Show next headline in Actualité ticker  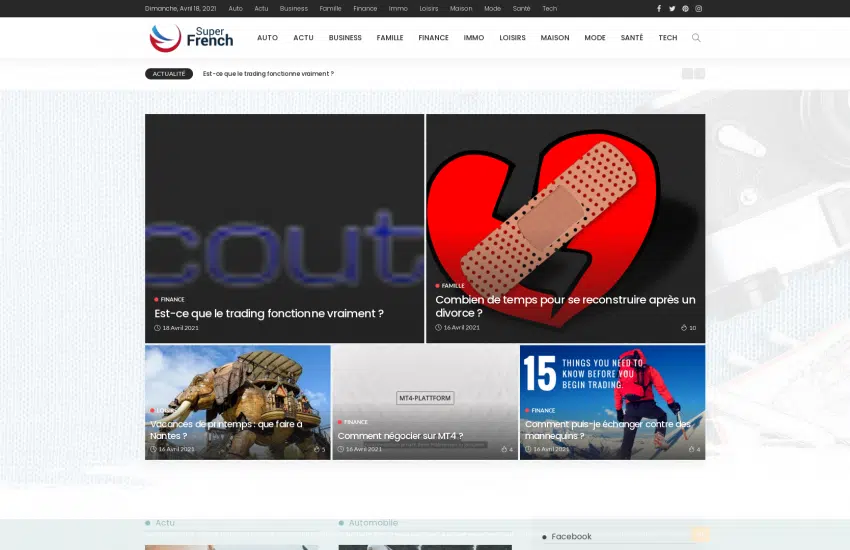[700, 73]
